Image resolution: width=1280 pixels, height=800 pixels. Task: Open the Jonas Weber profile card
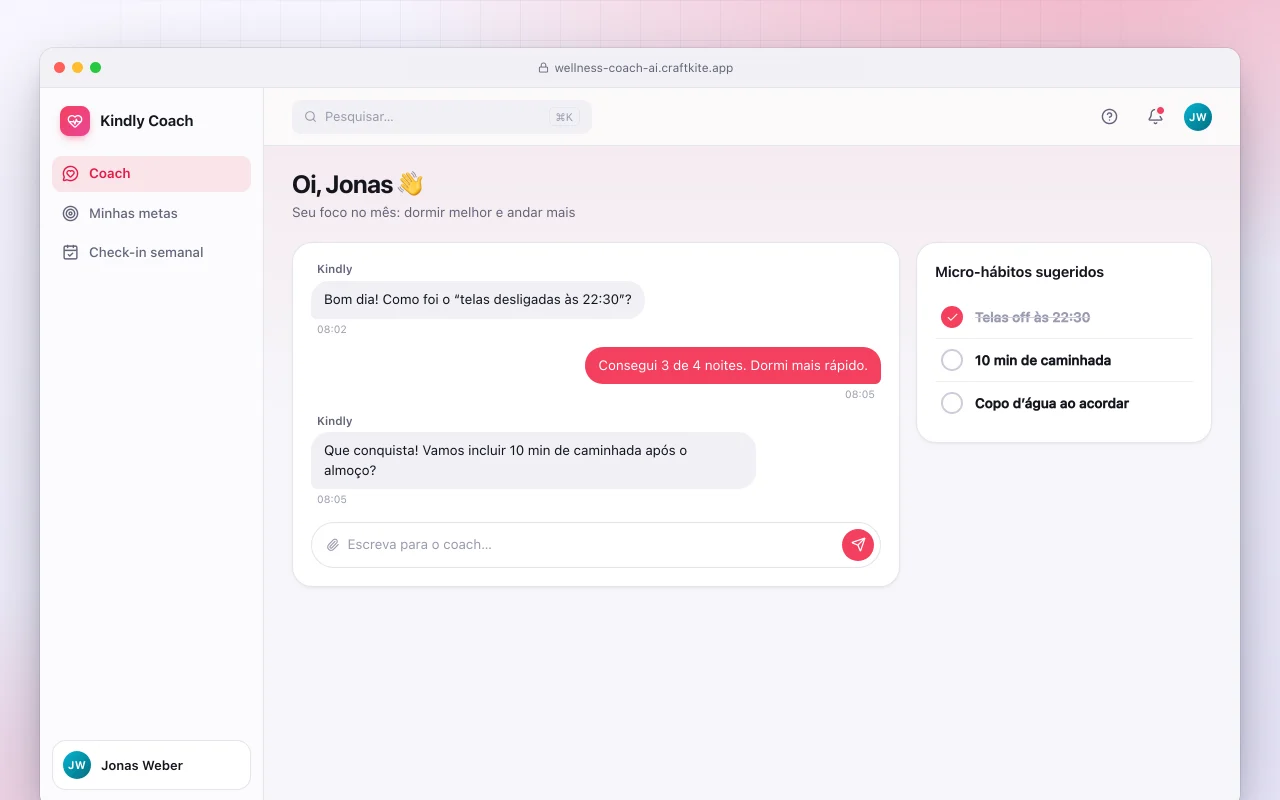(151, 765)
